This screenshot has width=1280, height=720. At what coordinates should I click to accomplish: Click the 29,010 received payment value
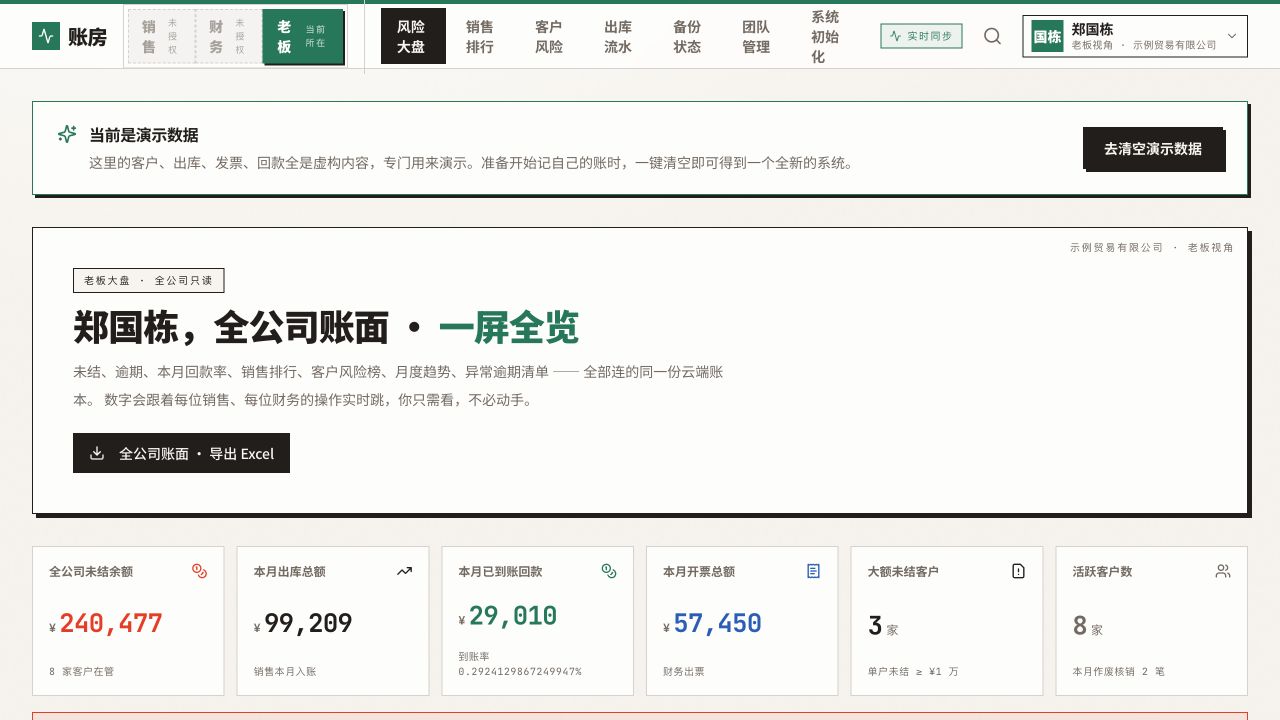513,616
